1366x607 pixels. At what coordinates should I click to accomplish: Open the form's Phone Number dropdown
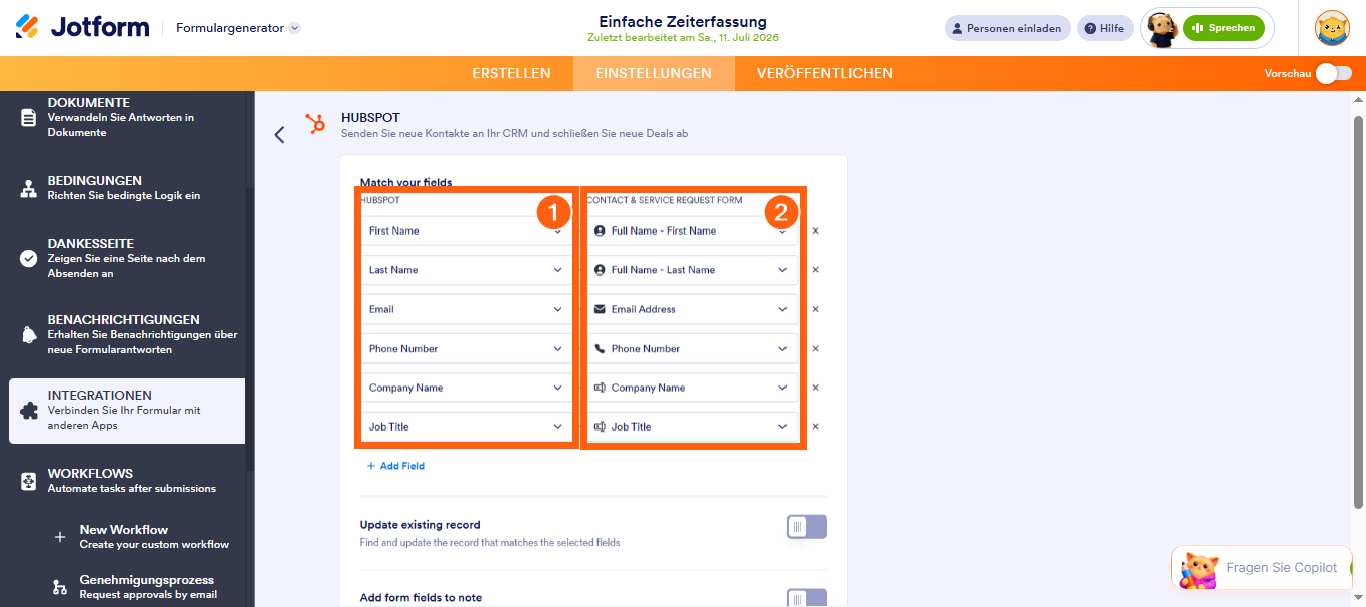click(x=692, y=349)
